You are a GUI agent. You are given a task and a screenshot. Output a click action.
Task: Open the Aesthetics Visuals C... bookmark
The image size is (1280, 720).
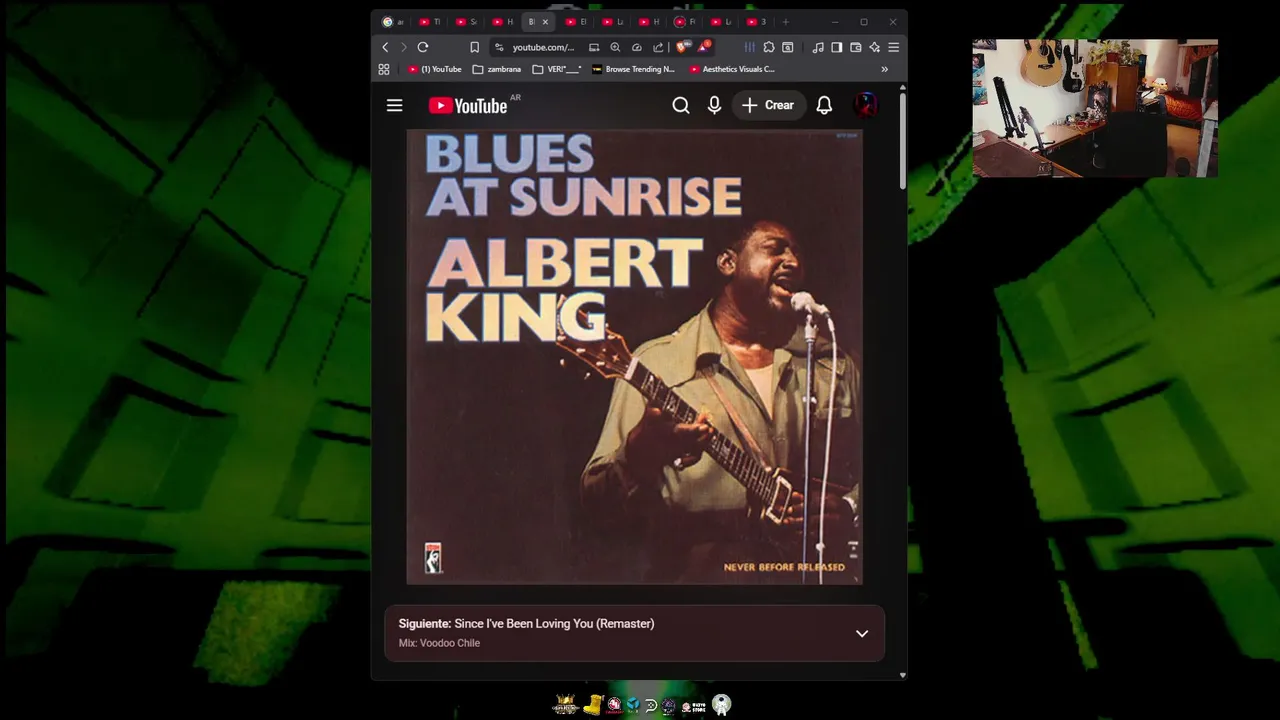point(732,69)
